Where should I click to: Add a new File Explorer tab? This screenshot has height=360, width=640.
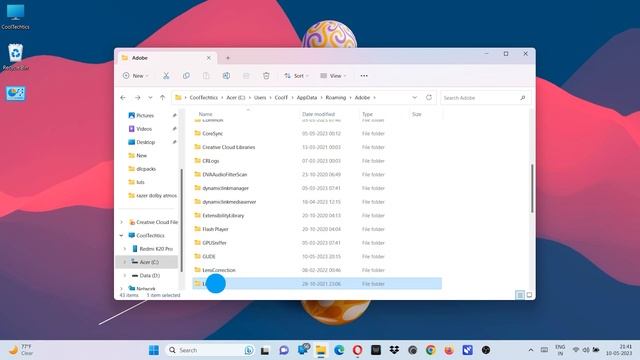tap(228, 58)
